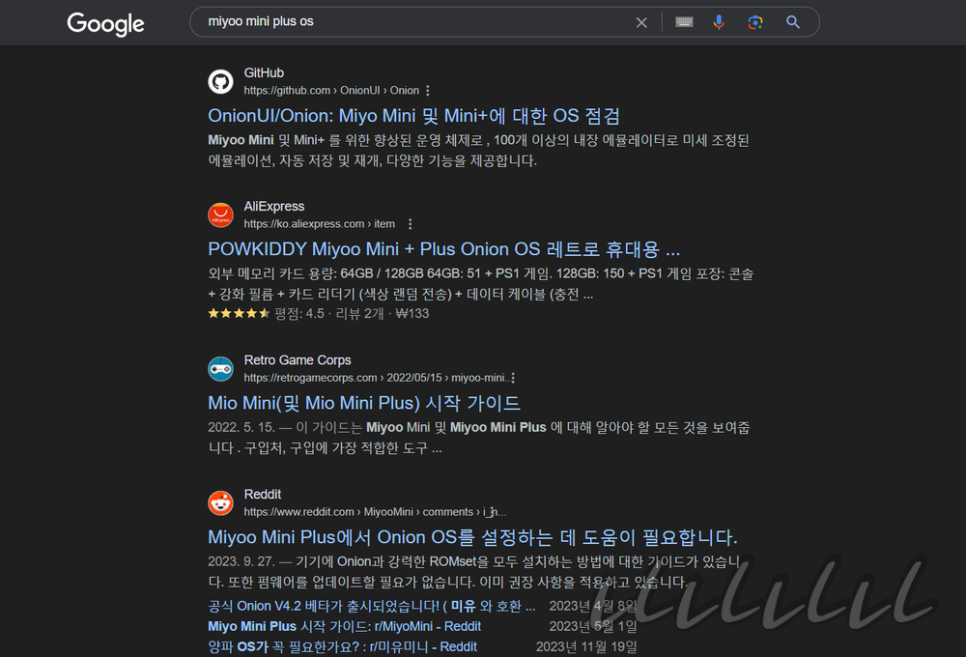Open Miyo Mini Plus 시작 가이드 Reddit sublink
This screenshot has width=966, height=657.
click(344, 627)
